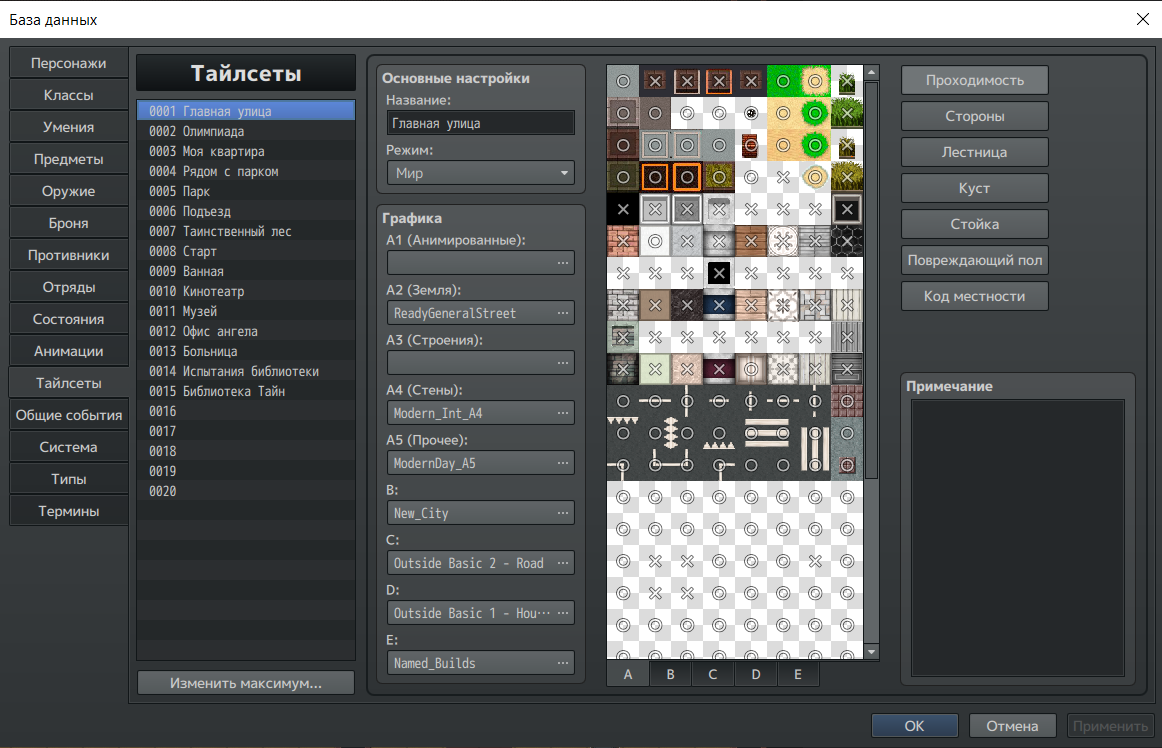This screenshot has height=748, width=1162.
Task: Select Лестница editing mode
Action: [x=975, y=152]
